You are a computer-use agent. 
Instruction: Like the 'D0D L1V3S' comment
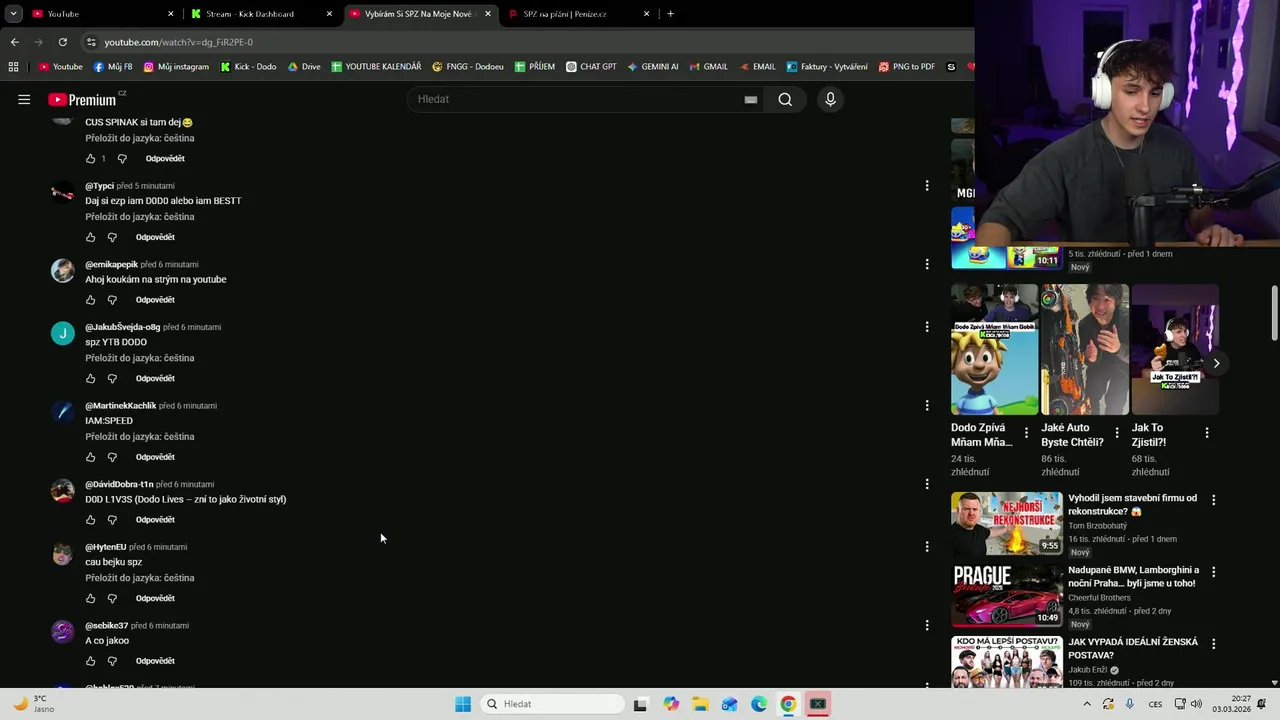[91, 520]
